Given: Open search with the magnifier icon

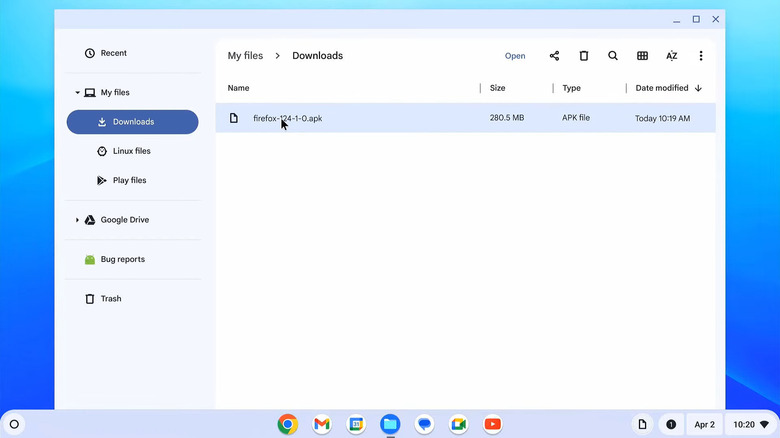Looking at the screenshot, I should (613, 56).
